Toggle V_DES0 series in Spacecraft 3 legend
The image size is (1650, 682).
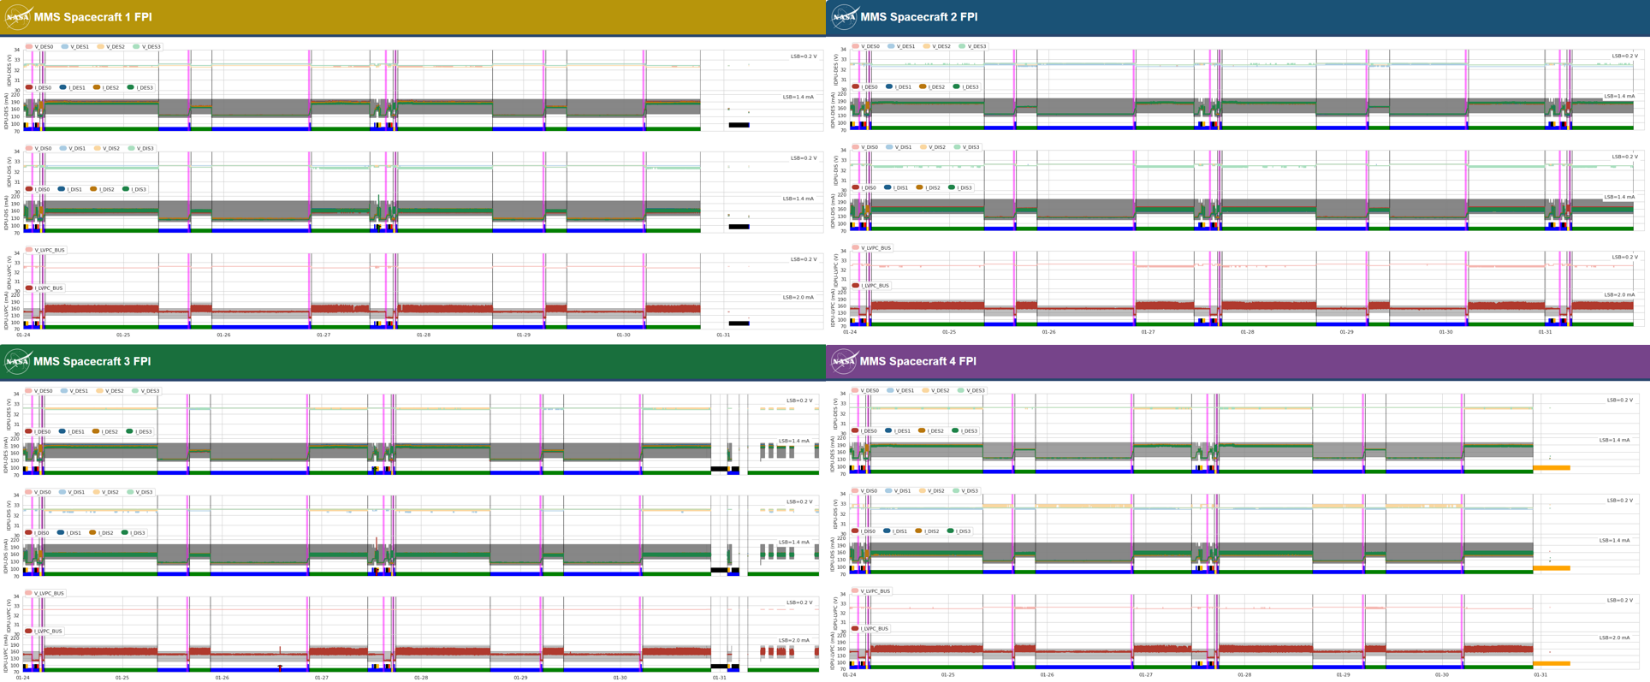[x=40, y=391]
